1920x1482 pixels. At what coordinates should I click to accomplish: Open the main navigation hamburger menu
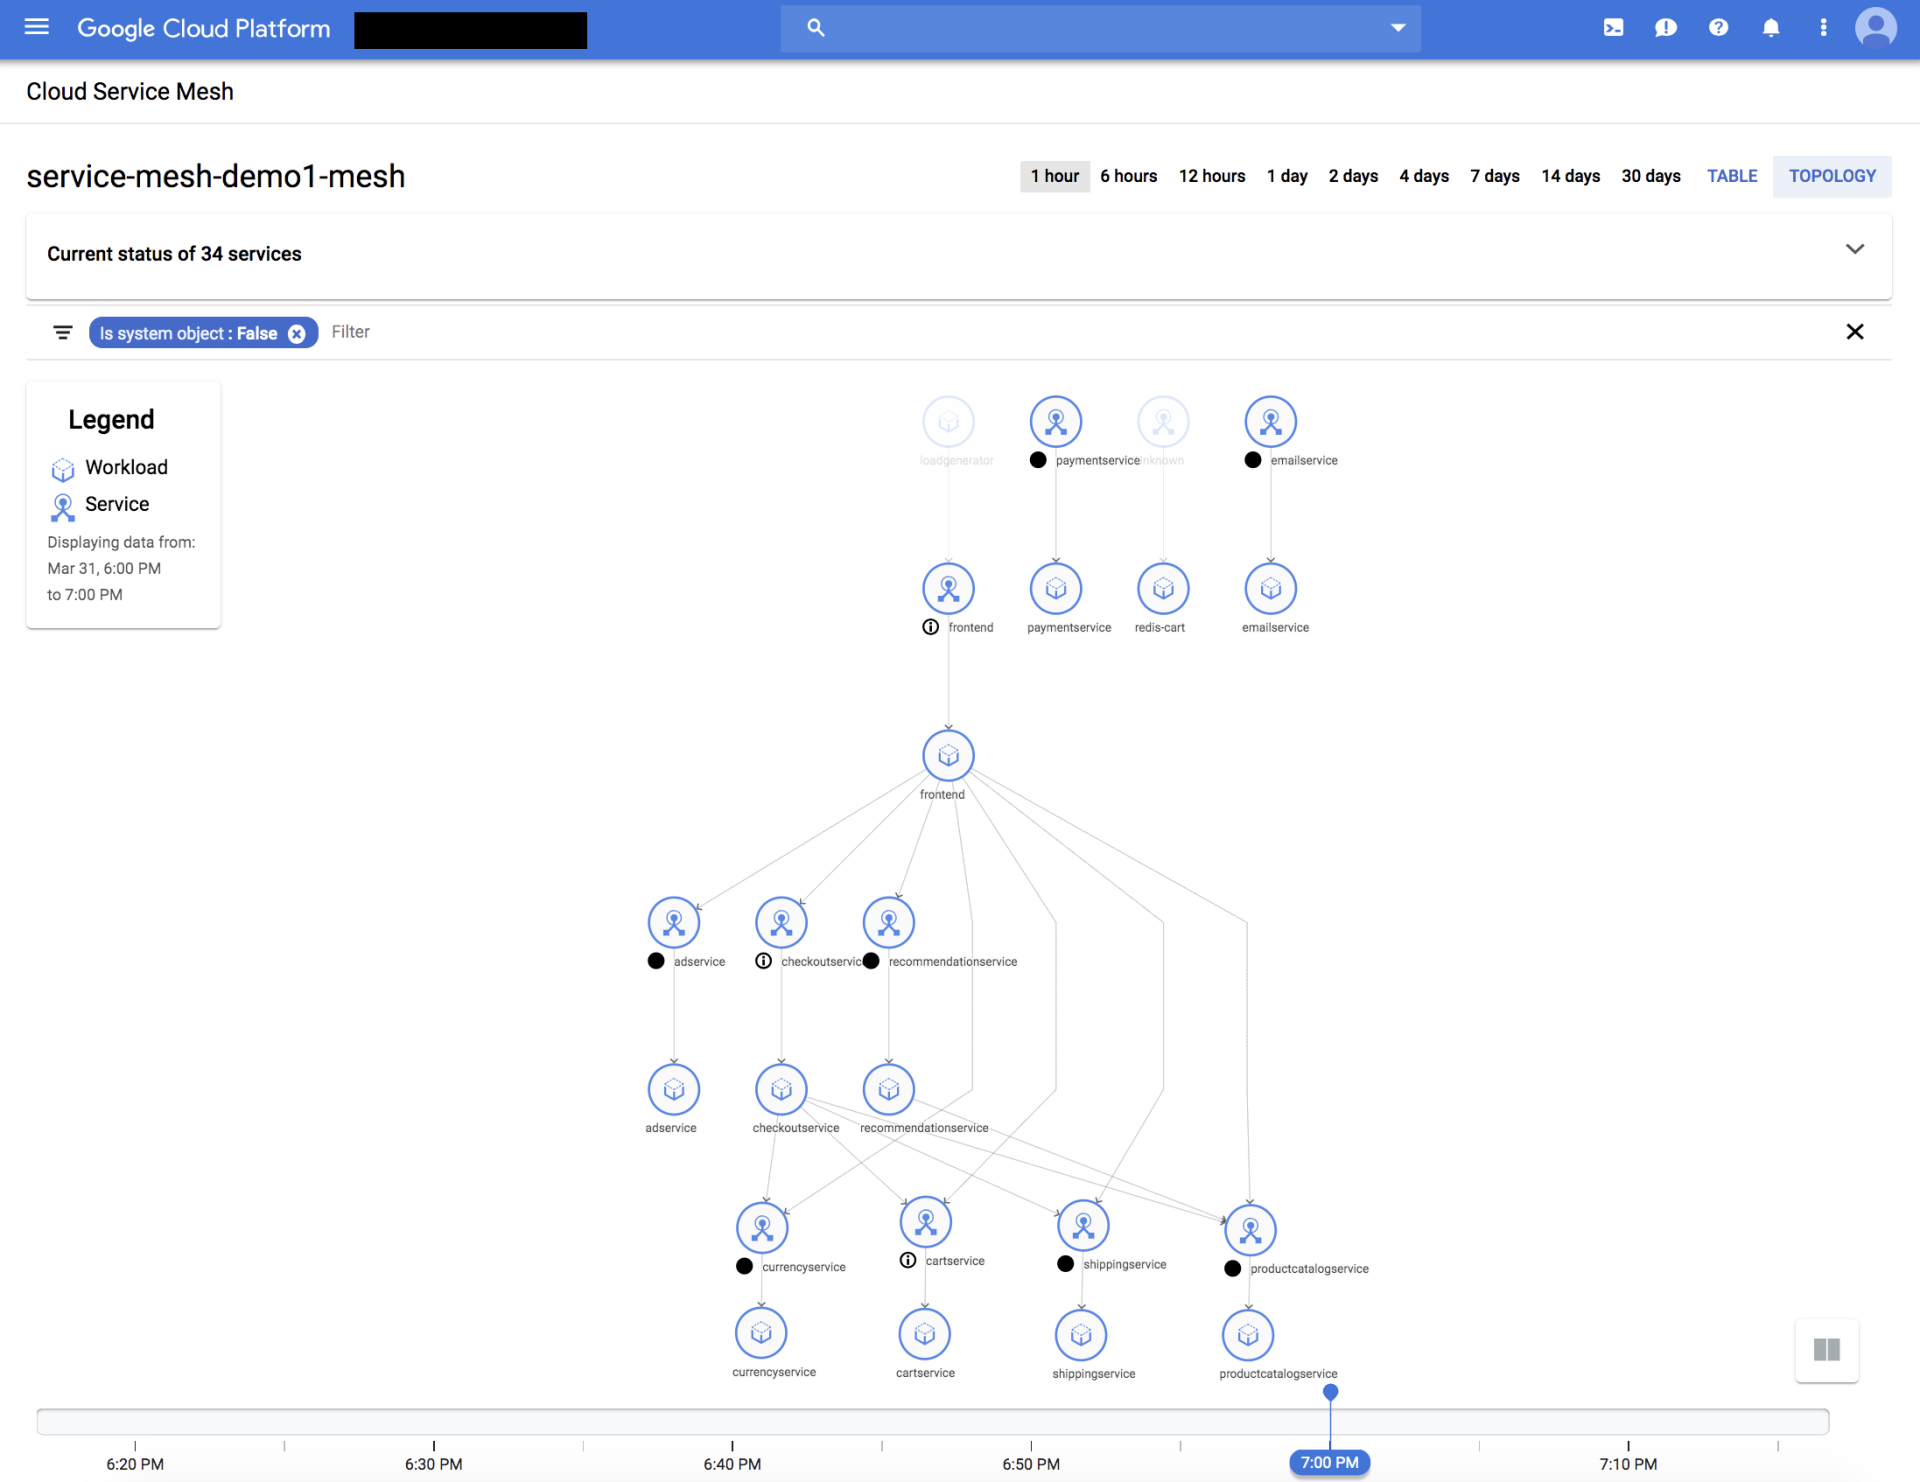click(x=37, y=27)
